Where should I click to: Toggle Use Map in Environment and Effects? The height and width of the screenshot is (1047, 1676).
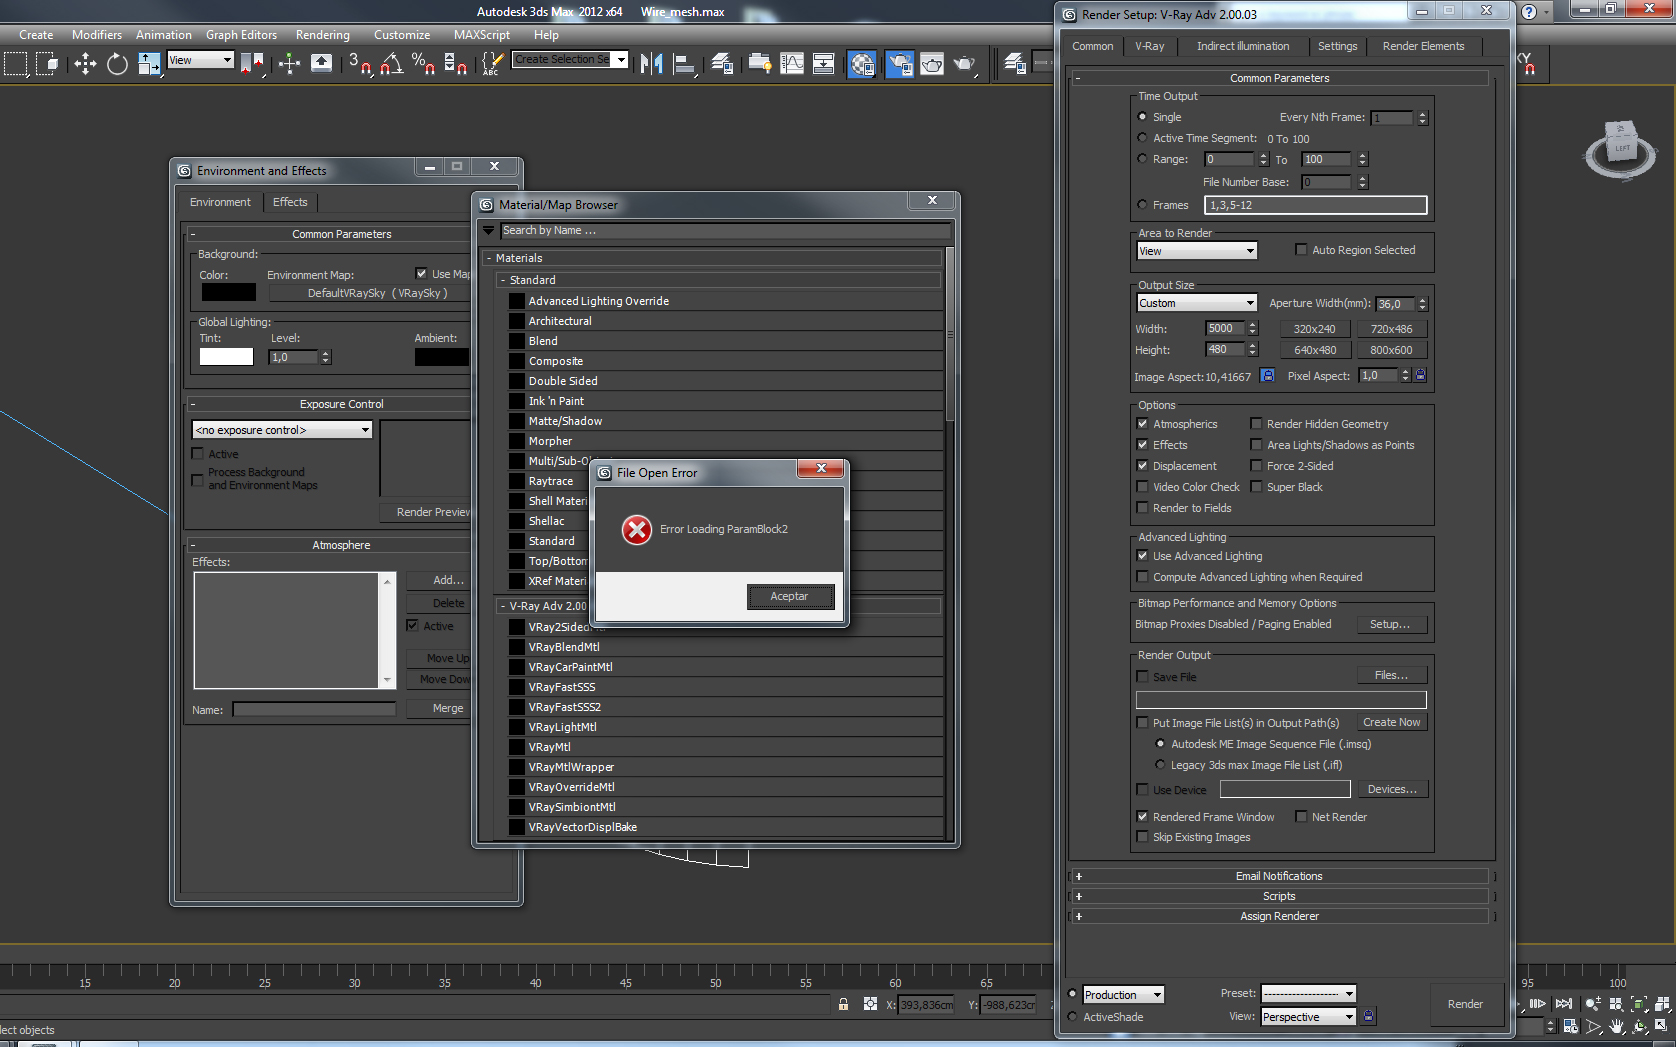[x=421, y=274]
